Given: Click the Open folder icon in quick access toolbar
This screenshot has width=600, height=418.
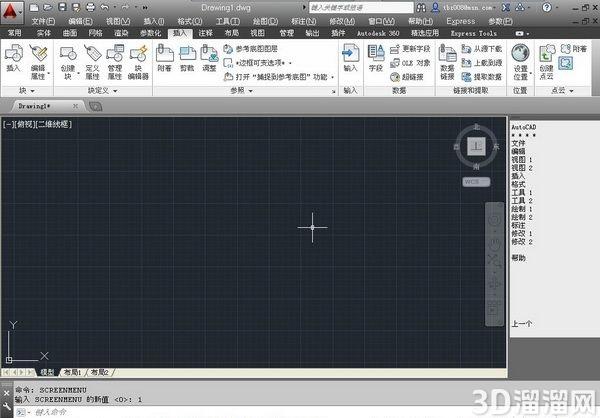Looking at the screenshot, I should click(47, 7).
